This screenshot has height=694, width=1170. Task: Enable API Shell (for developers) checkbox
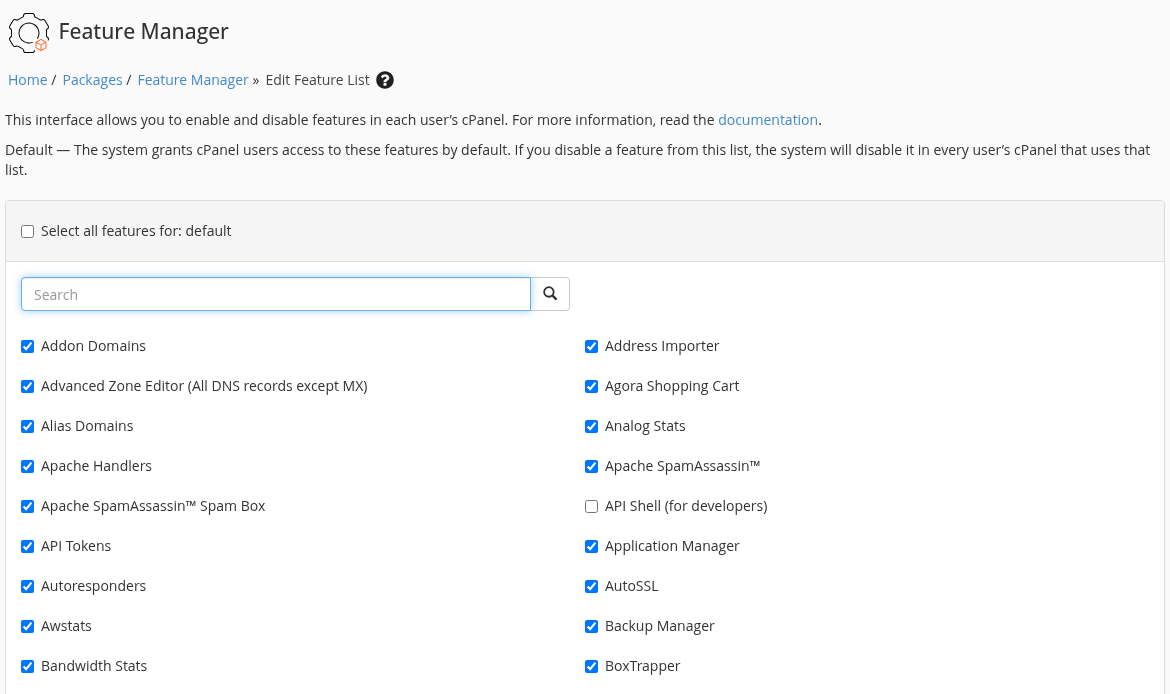592,506
